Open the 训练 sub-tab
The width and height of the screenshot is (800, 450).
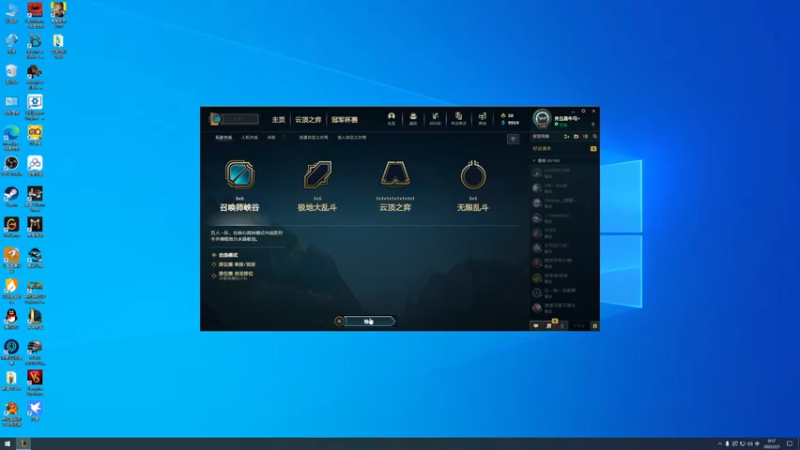pyautogui.click(x=271, y=137)
